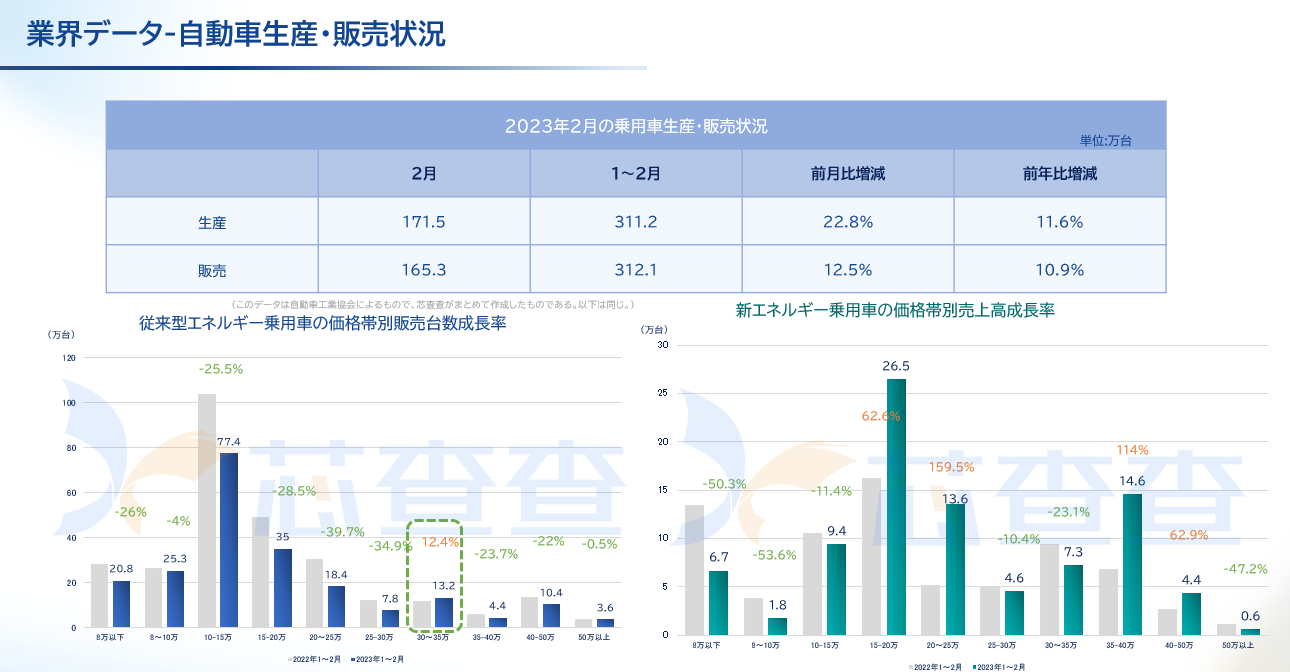Click the 前月比増減 column header
1290x672 pixels.
click(848, 173)
